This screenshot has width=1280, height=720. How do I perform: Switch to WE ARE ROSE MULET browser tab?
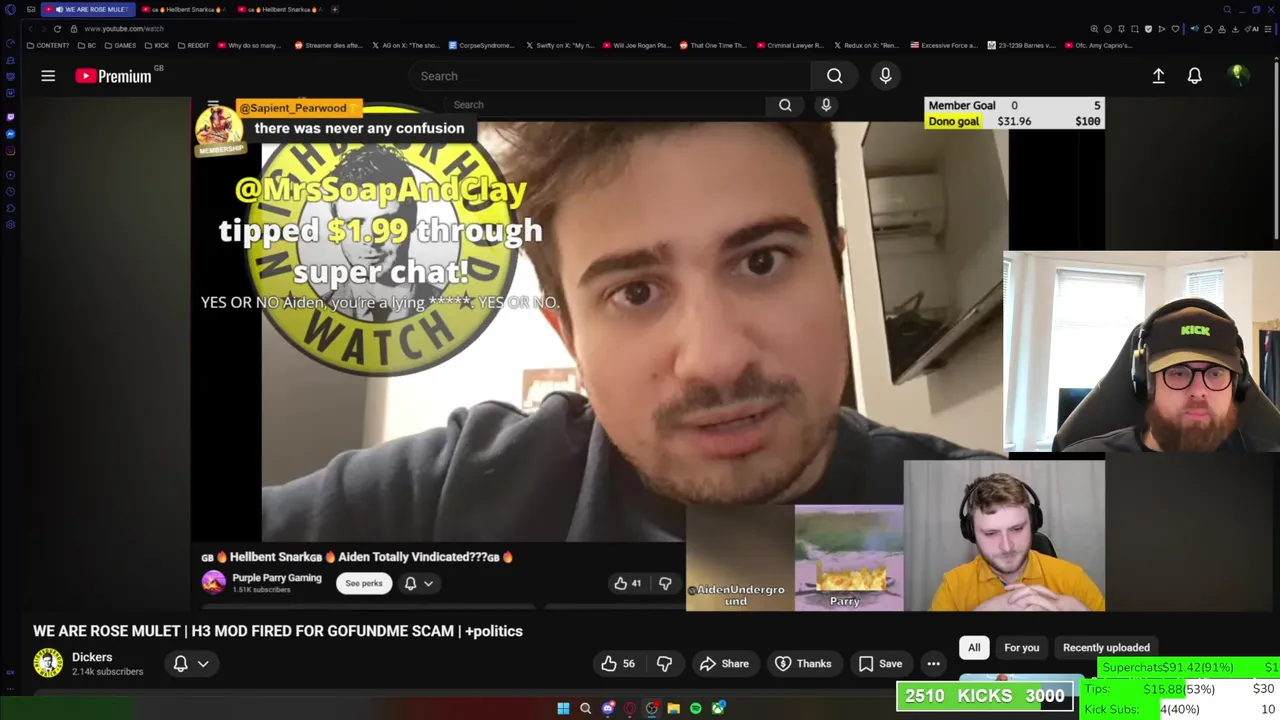pyautogui.click(x=87, y=9)
